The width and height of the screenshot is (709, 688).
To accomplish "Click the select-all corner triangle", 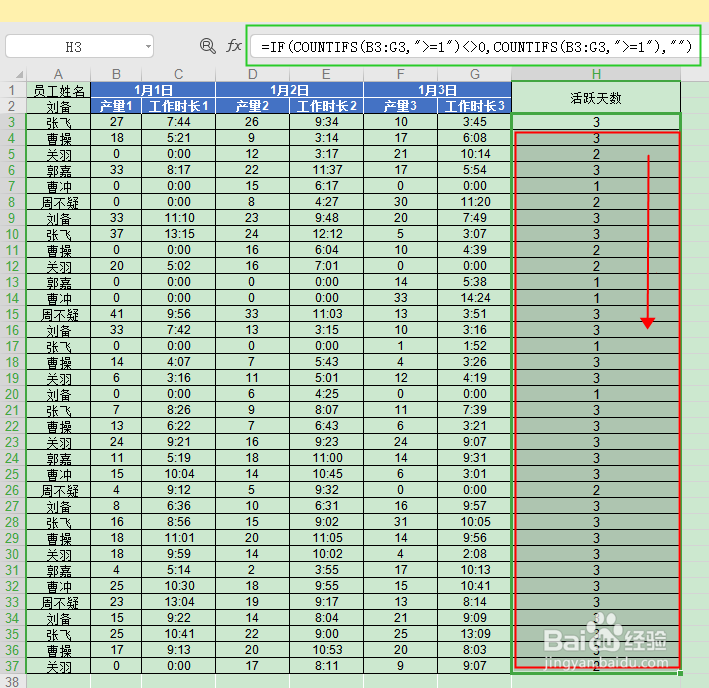I will [19, 74].
